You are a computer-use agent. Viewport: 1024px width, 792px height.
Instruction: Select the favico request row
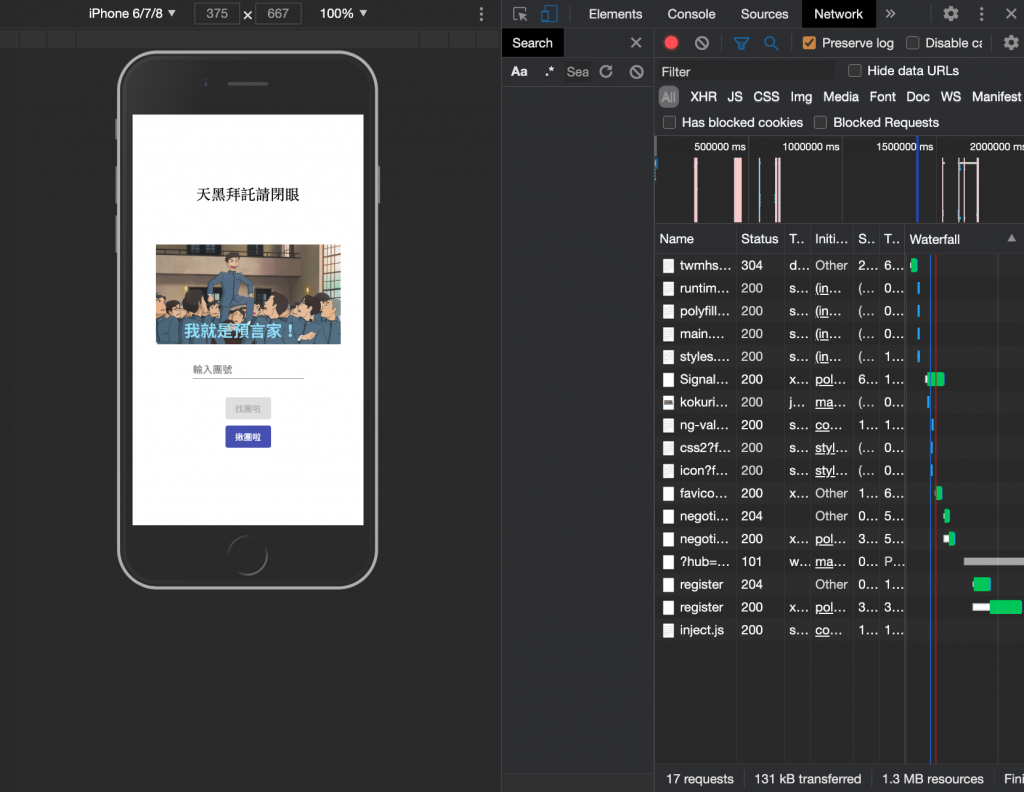(839, 494)
